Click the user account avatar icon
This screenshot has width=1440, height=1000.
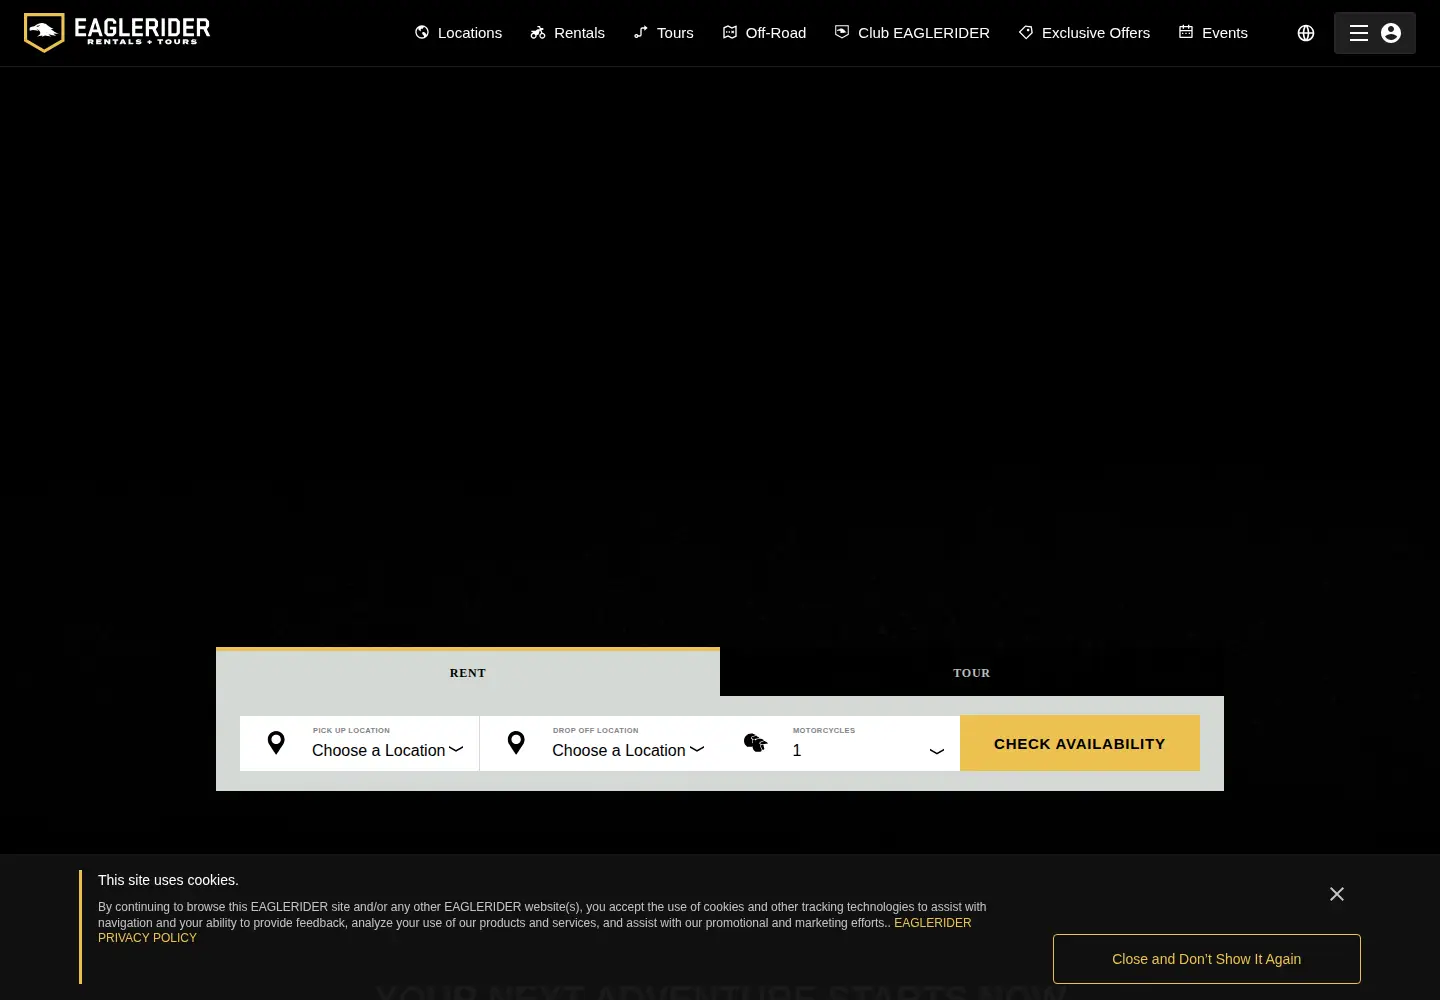point(1391,33)
